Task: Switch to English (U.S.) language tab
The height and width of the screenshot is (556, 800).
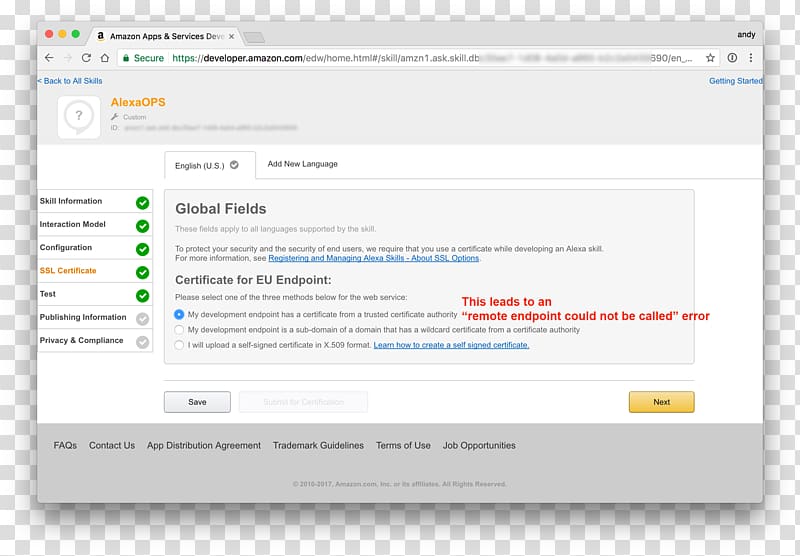Action: click(210, 165)
